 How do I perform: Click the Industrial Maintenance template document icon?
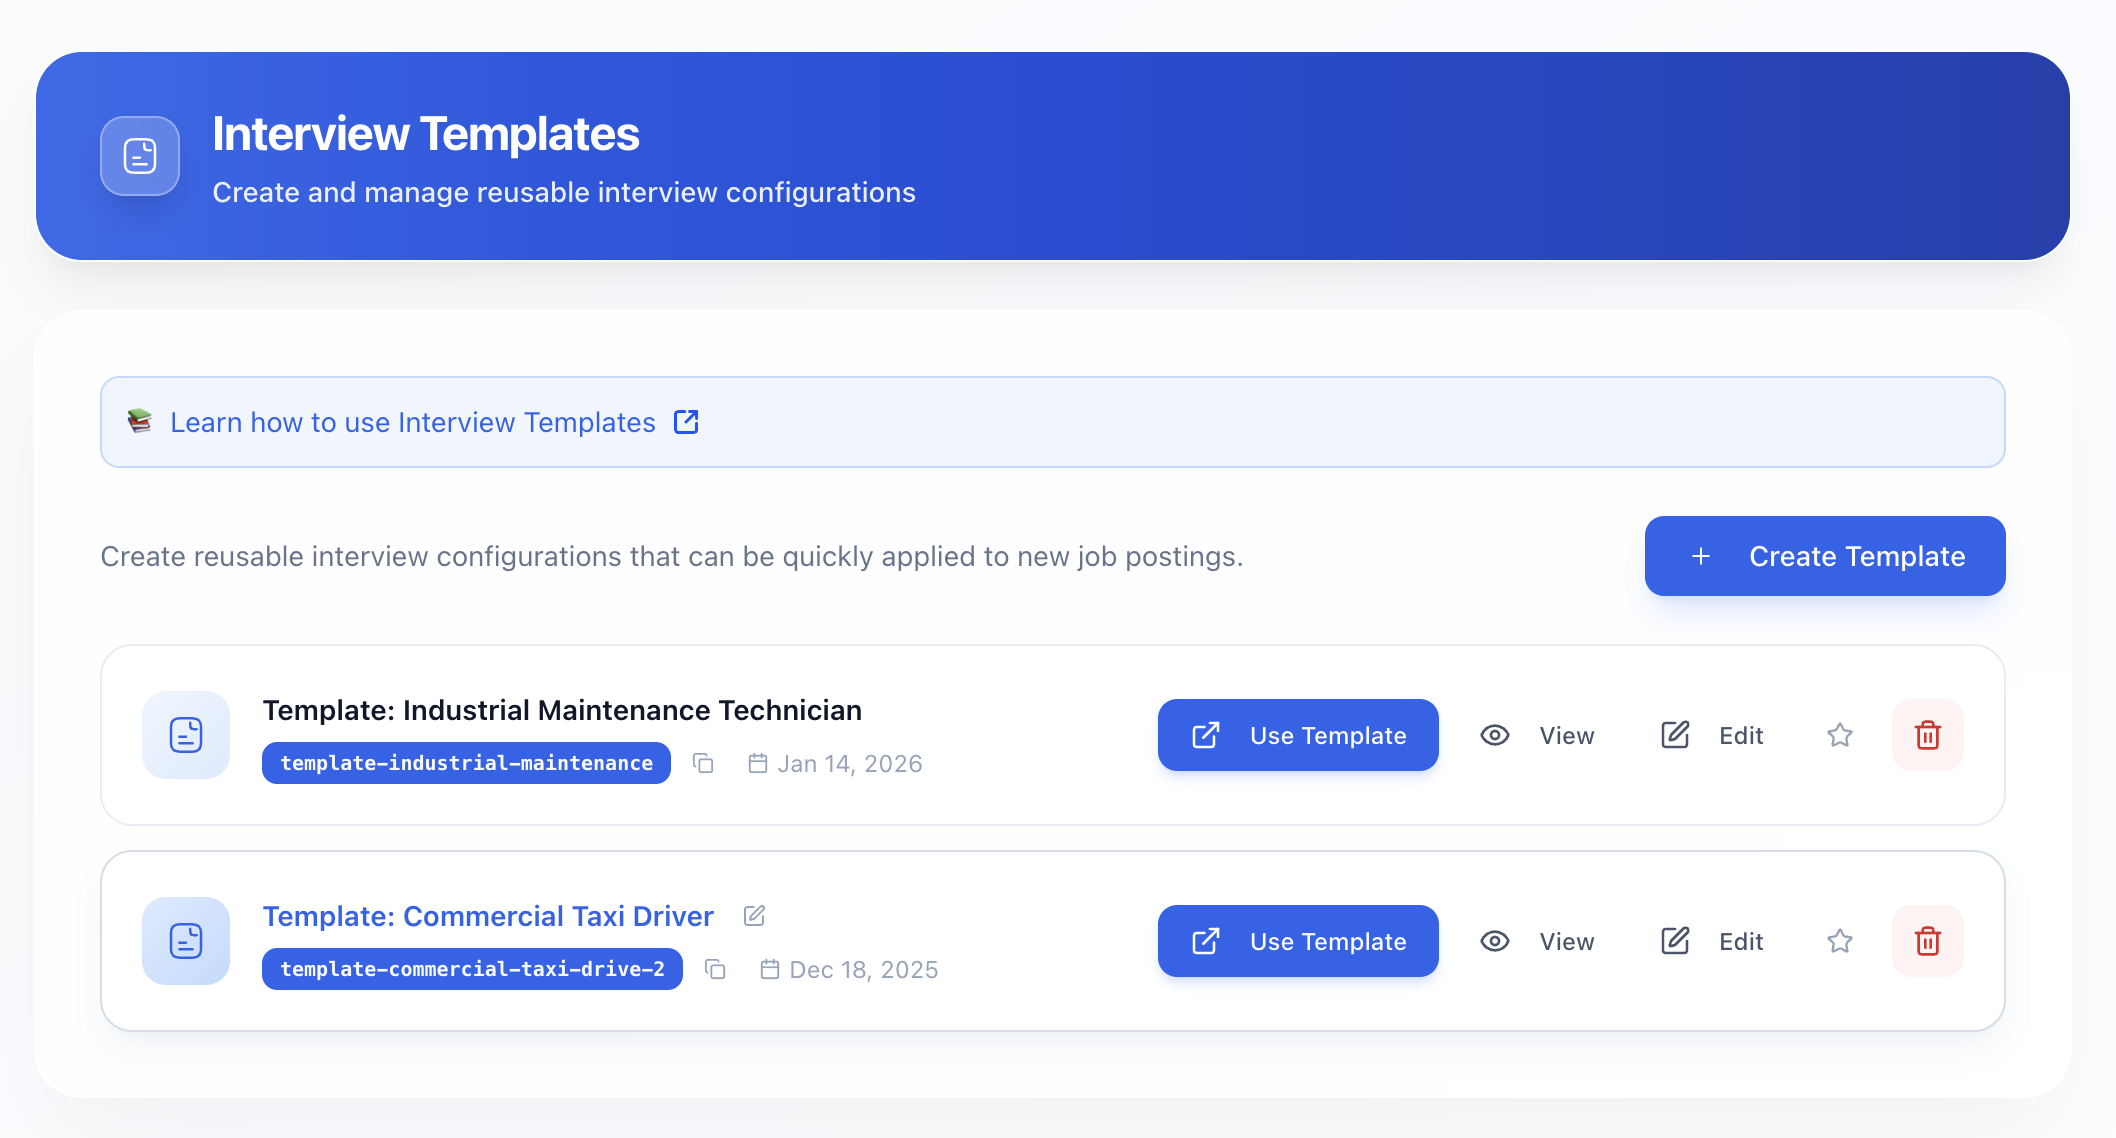coord(186,735)
